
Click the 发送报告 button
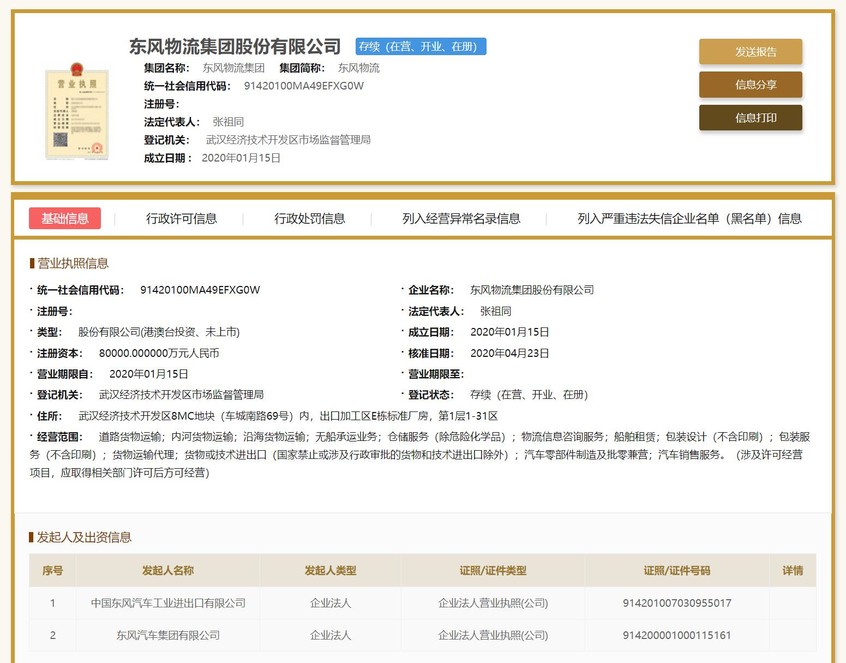coord(750,52)
